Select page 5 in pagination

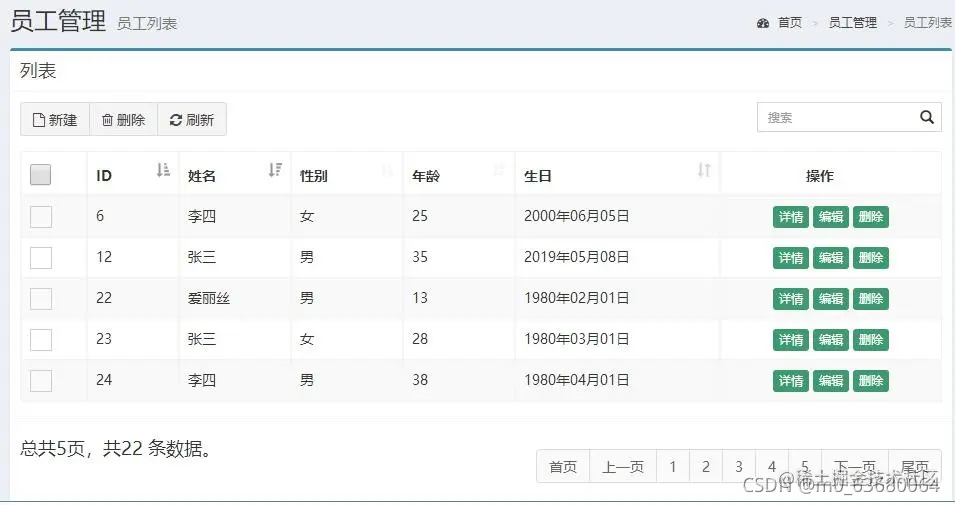[805, 467]
